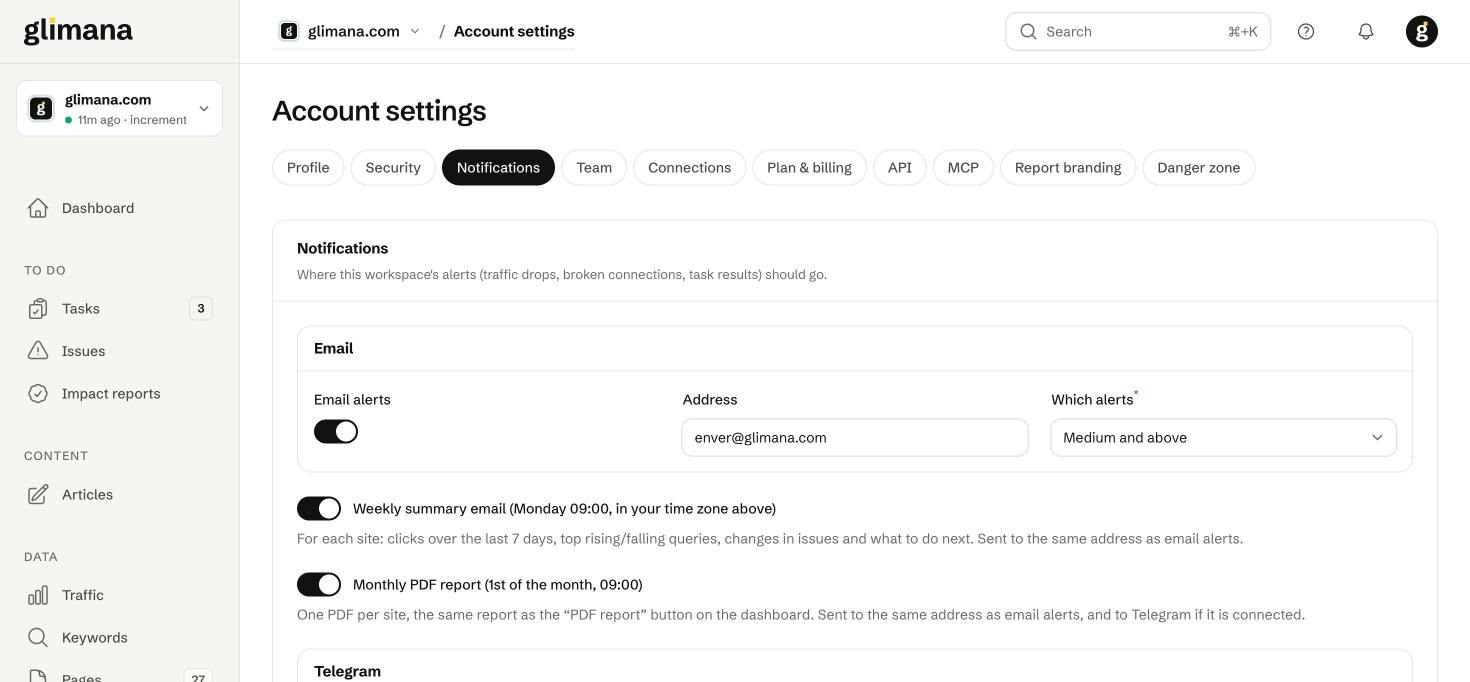Switch to the Team tab
1470x682 pixels.
point(594,167)
